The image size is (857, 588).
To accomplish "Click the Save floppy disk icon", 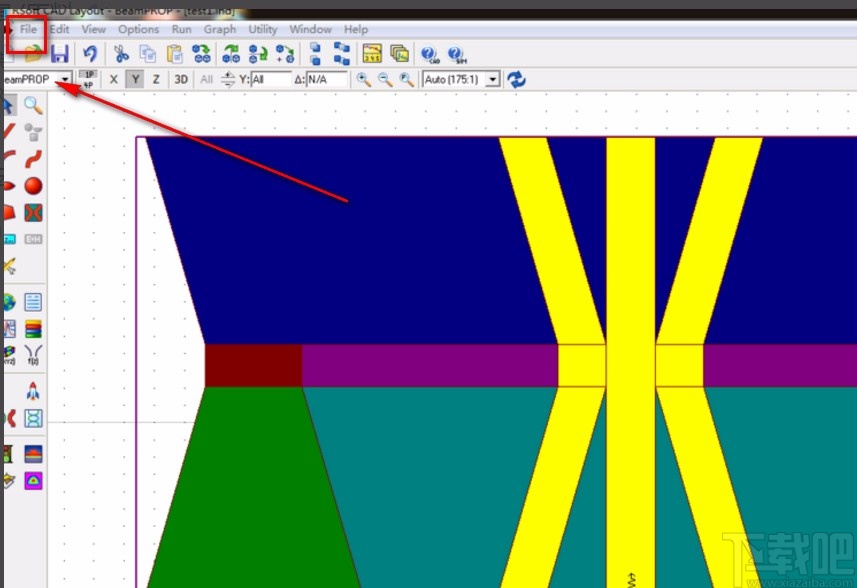I will (x=60, y=54).
